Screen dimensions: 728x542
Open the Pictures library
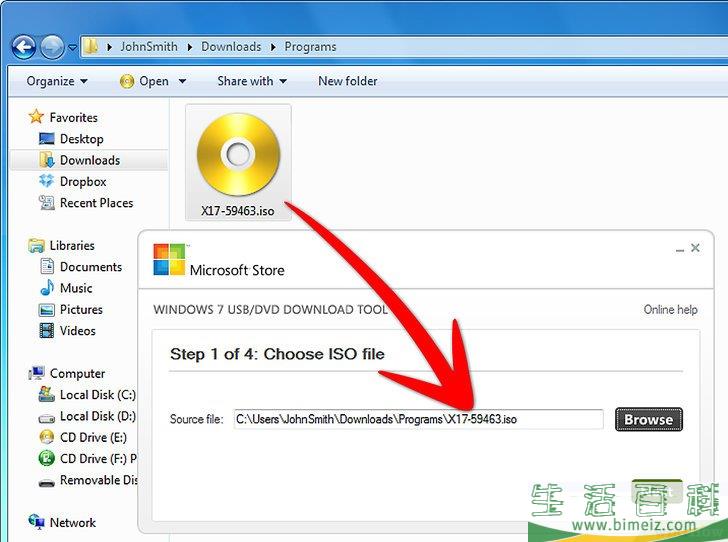(81, 309)
